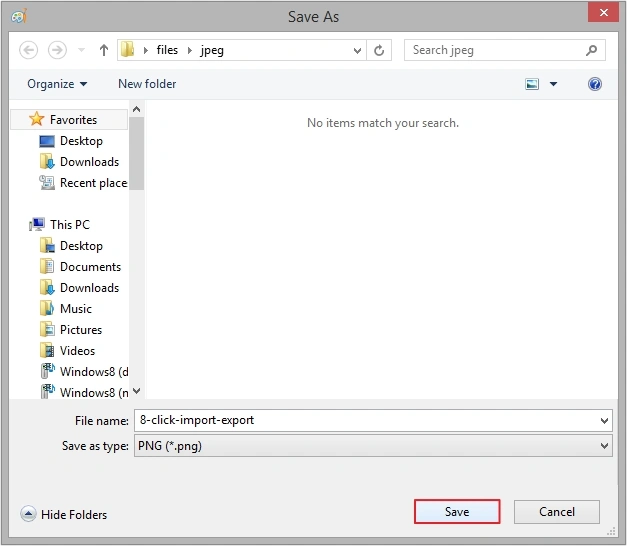
Task: Click the search magnifier icon
Action: point(593,50)
